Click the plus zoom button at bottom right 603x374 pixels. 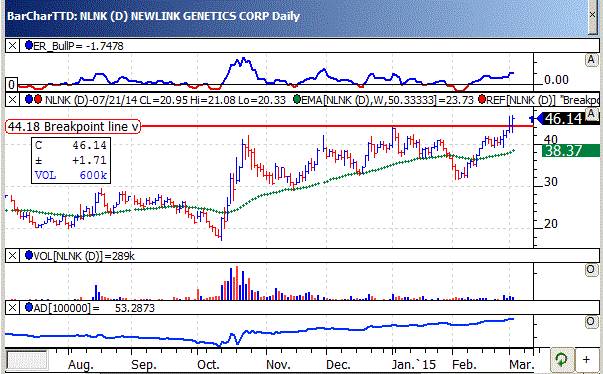tap(586, 360)
